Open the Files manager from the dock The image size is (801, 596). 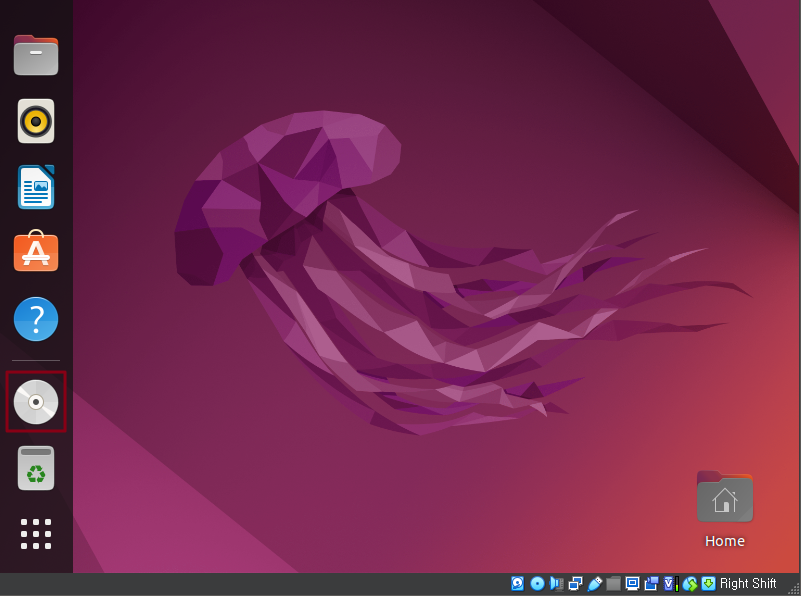point(36,55)
